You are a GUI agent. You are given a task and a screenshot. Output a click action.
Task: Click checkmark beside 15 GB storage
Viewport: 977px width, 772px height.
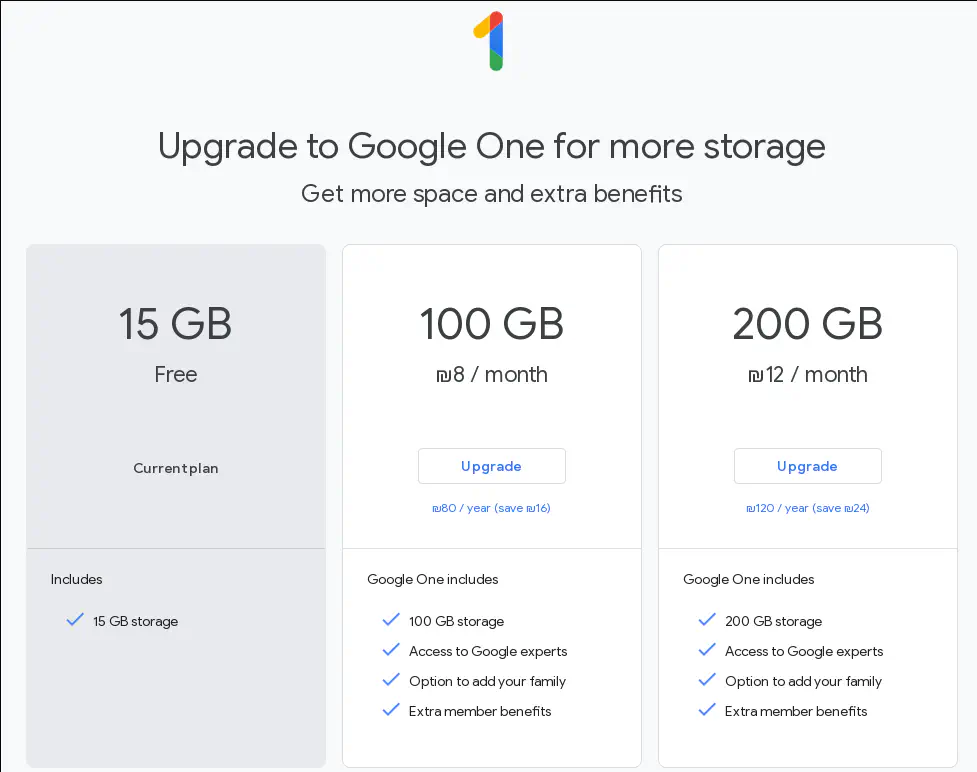coord(75,620)
